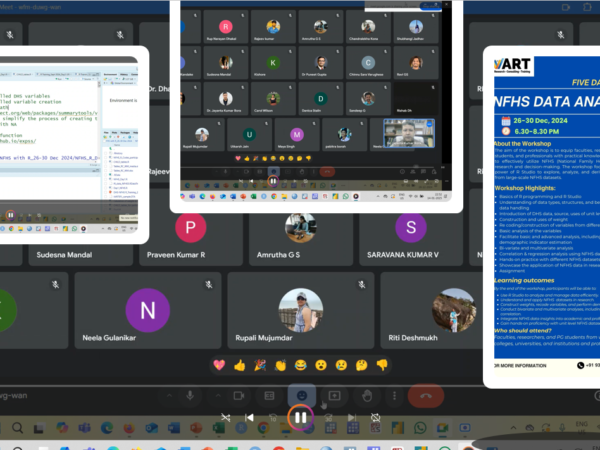Select Neela Gulanikar participant tile
Viewport: 600px width, 450px height.
[x=148, y=310]
